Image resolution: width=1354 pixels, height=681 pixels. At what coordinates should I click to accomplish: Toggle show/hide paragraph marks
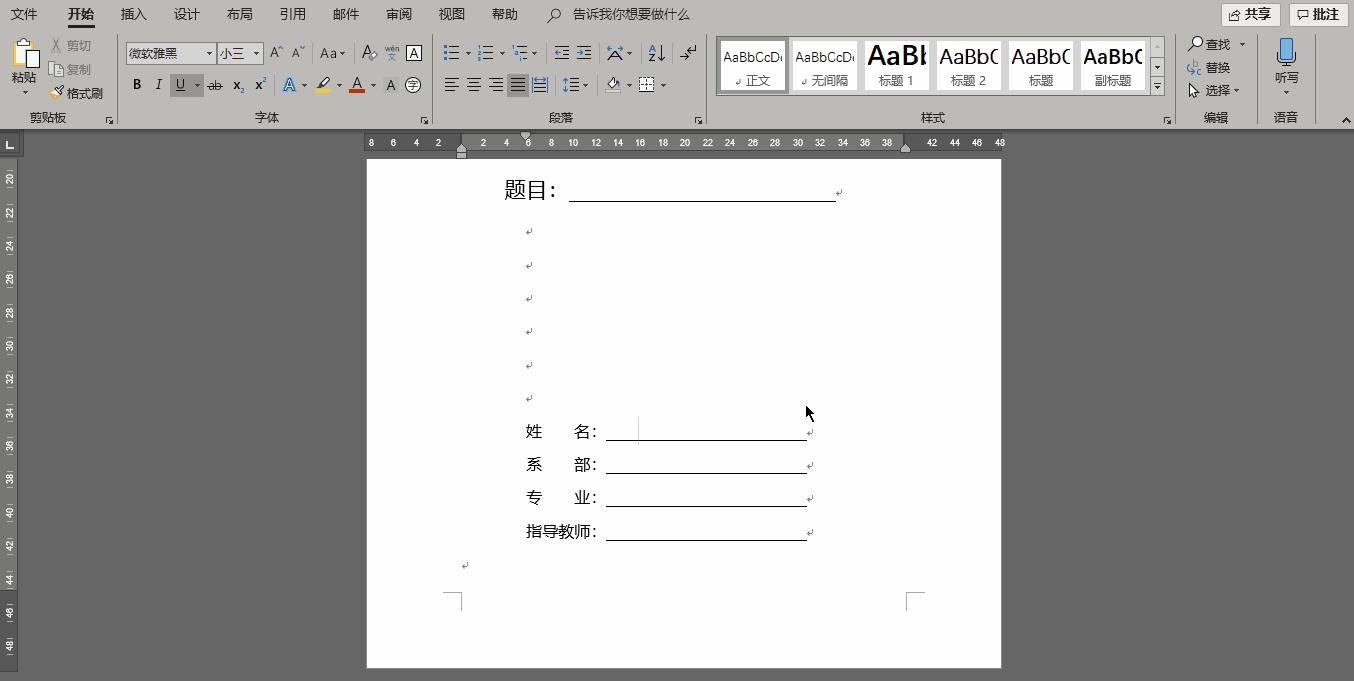click(x=688, y=52)
